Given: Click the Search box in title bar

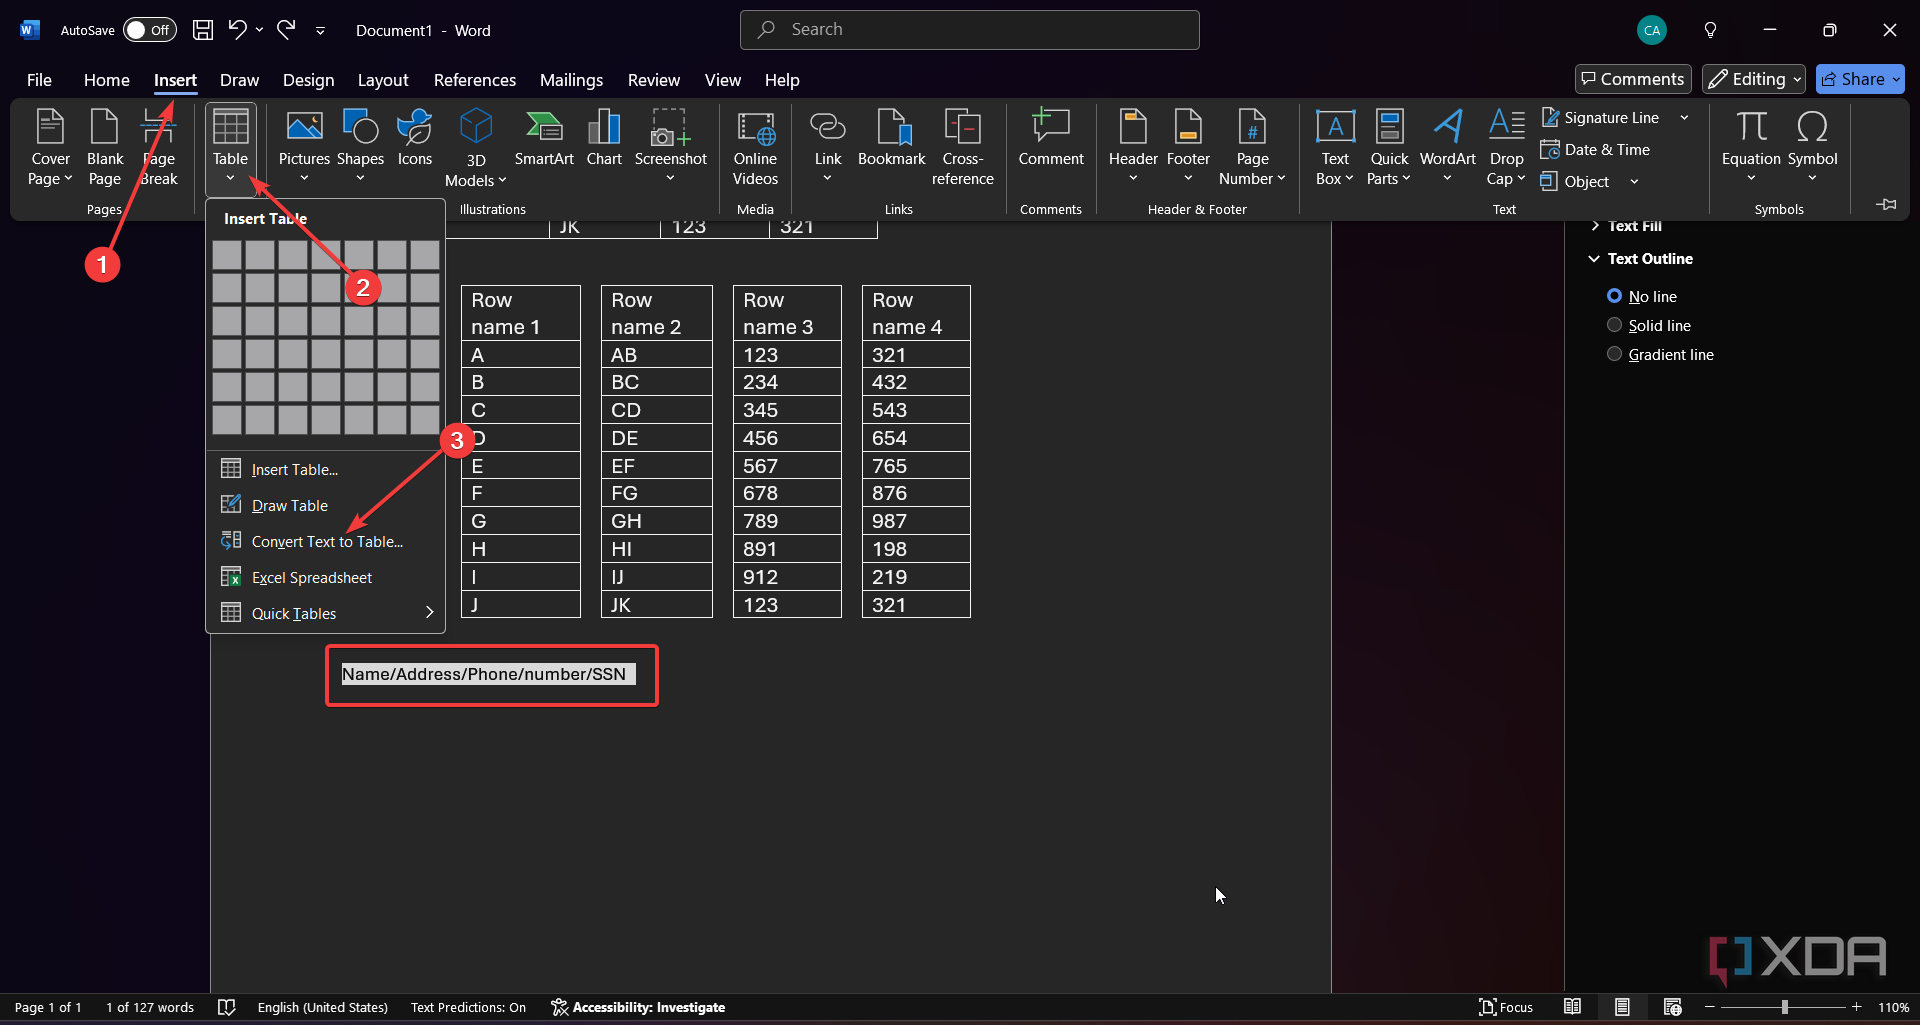Looking at the screenshot, I should pos(969,30).
